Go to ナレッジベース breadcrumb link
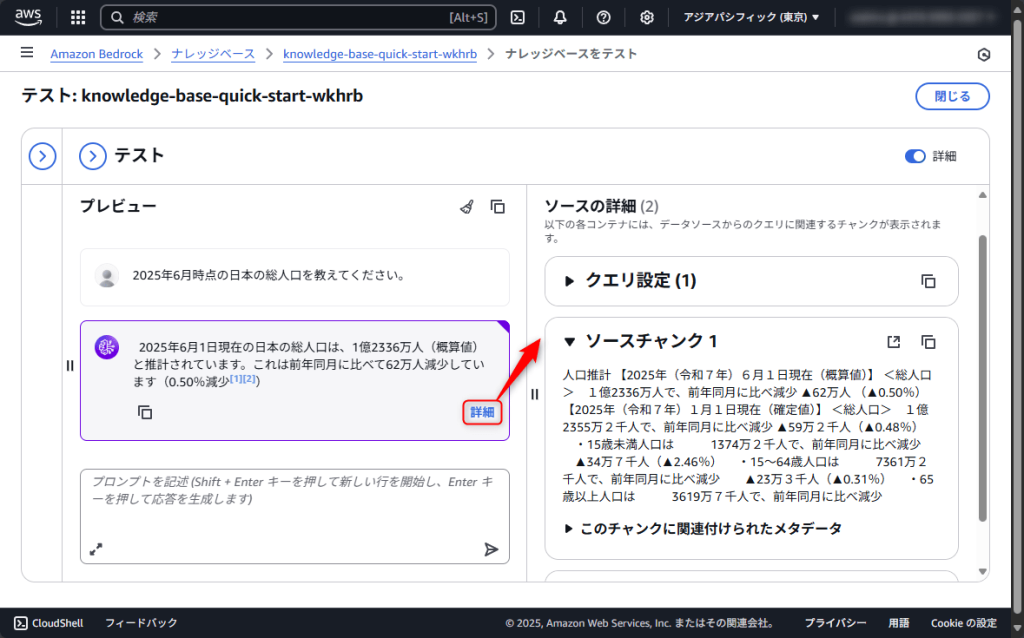 [213, 54]
